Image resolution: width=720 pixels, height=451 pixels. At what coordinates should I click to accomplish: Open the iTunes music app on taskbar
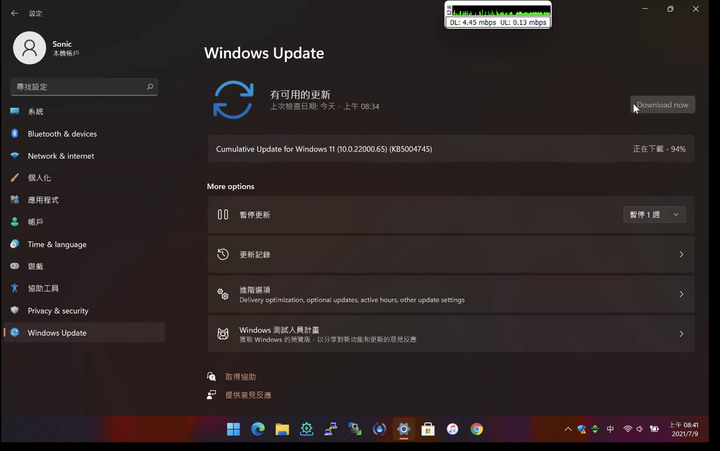(452, 429)
